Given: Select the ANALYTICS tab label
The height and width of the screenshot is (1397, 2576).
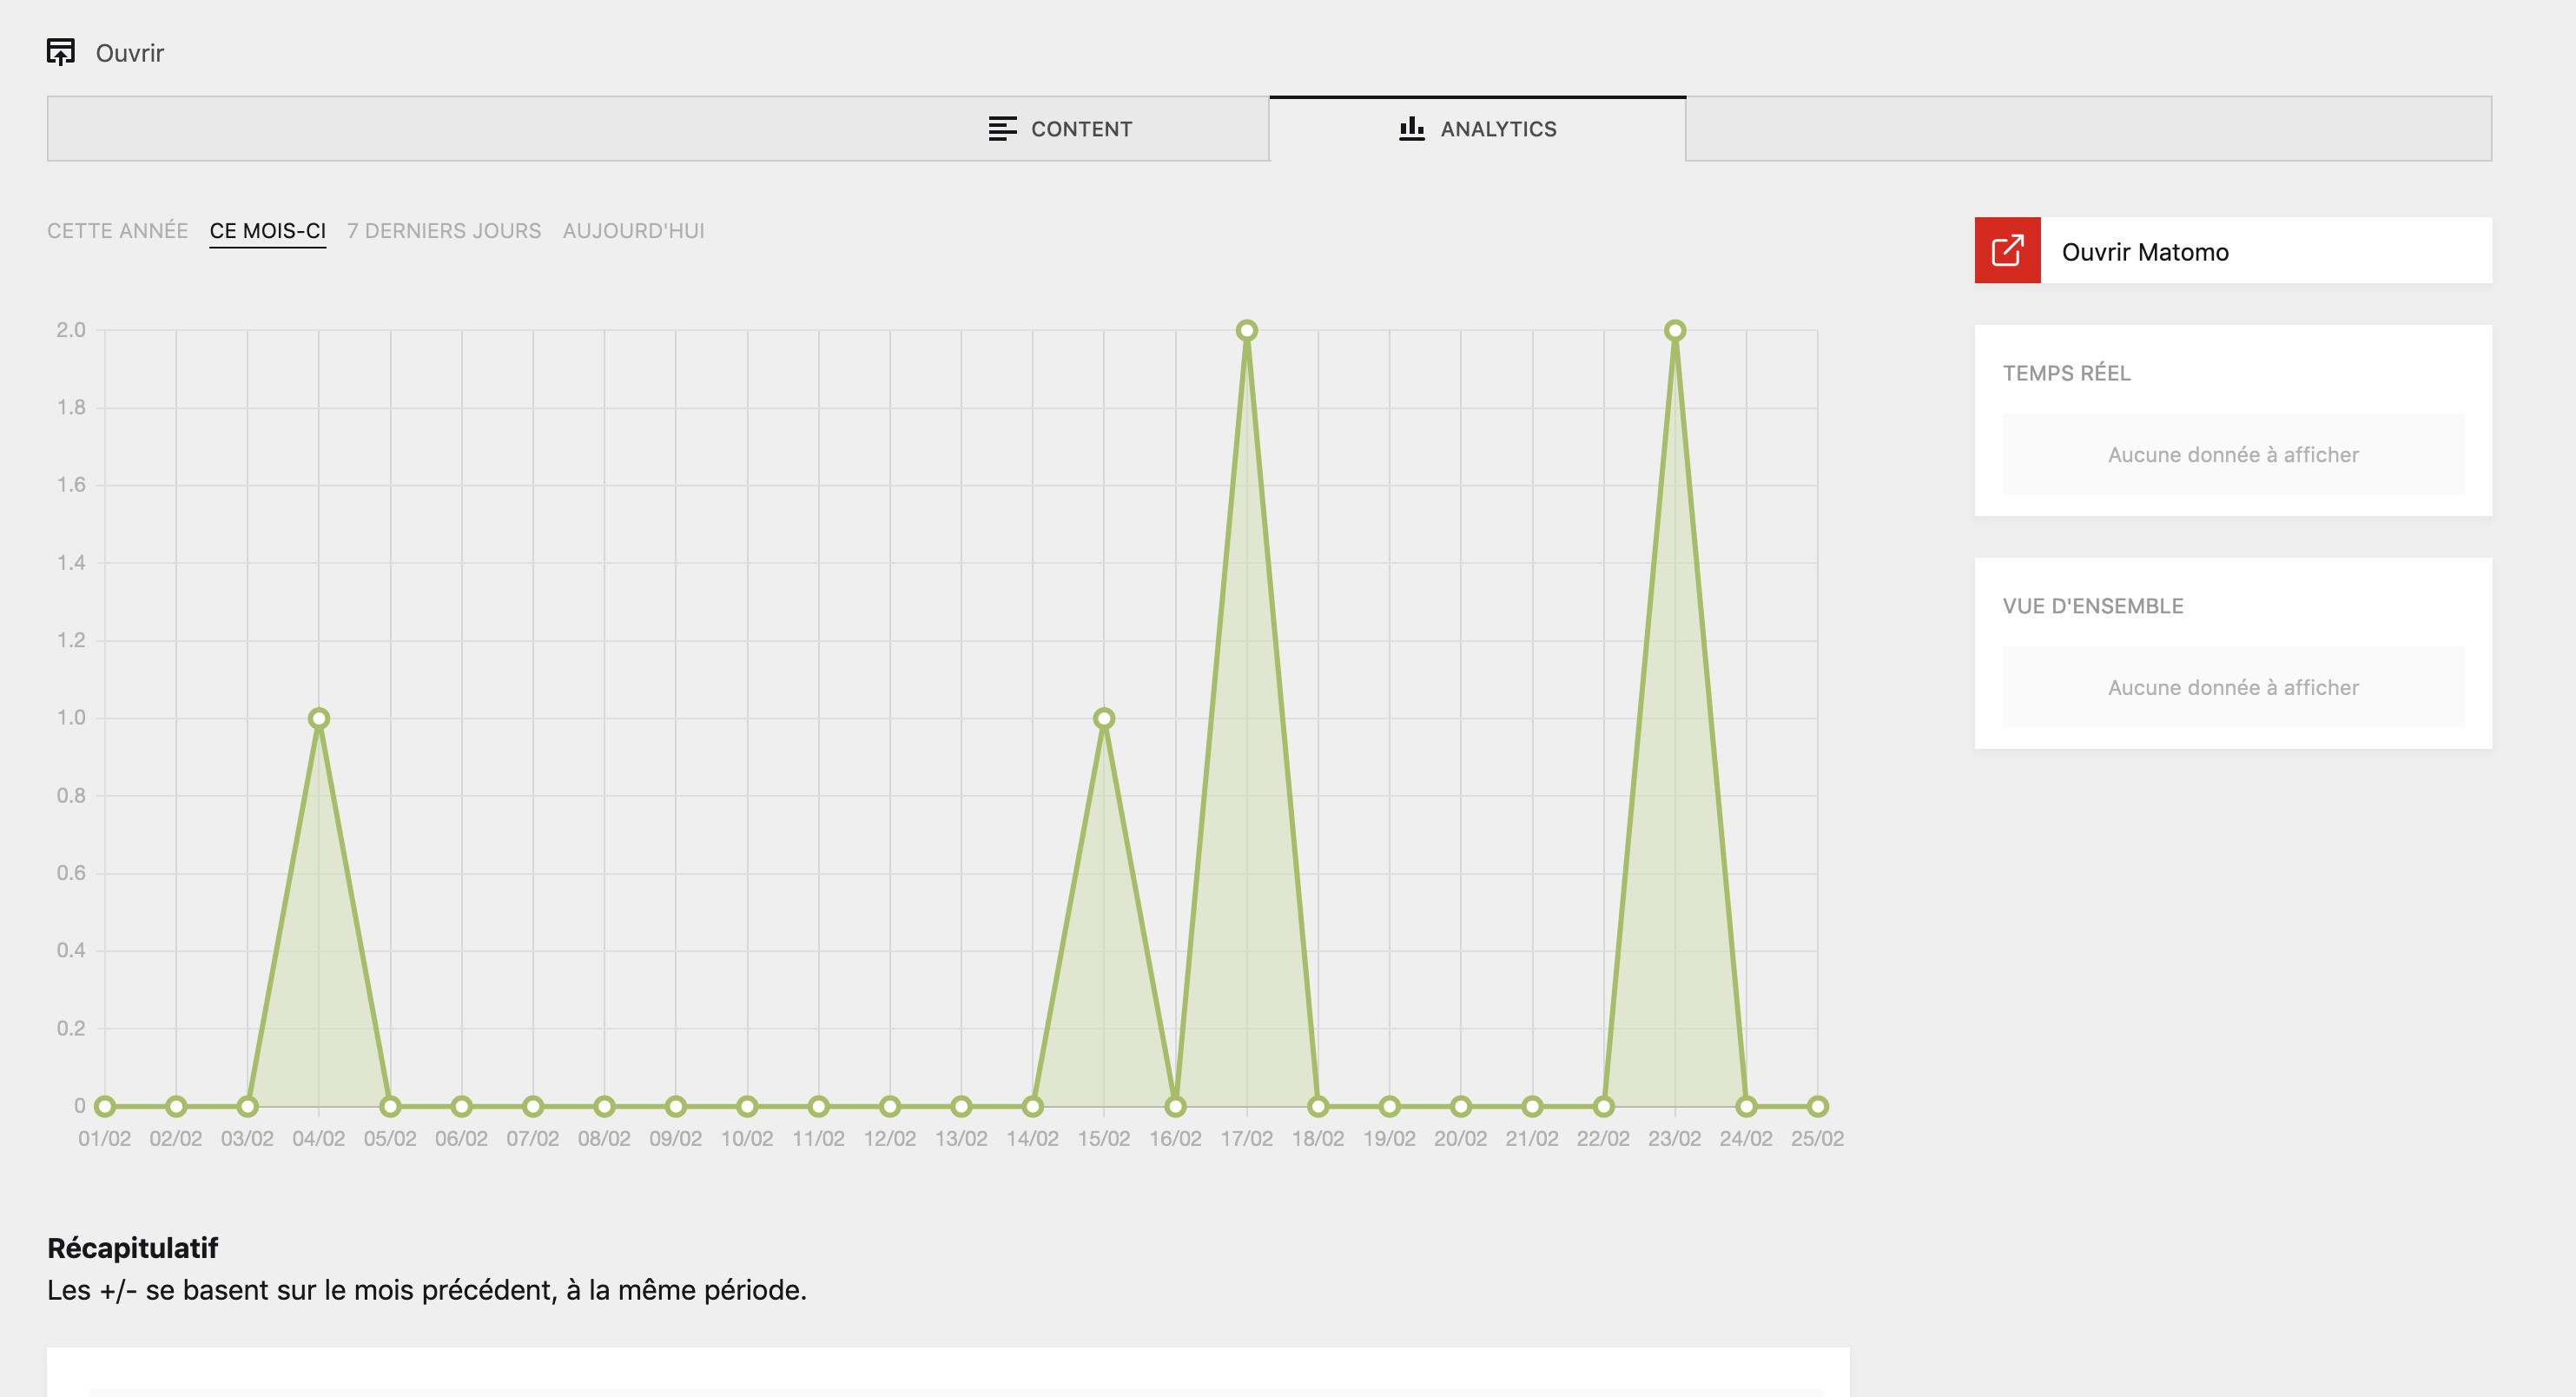Looking at the screenshot, I should pyautogui.click(x=1497, y=129).
